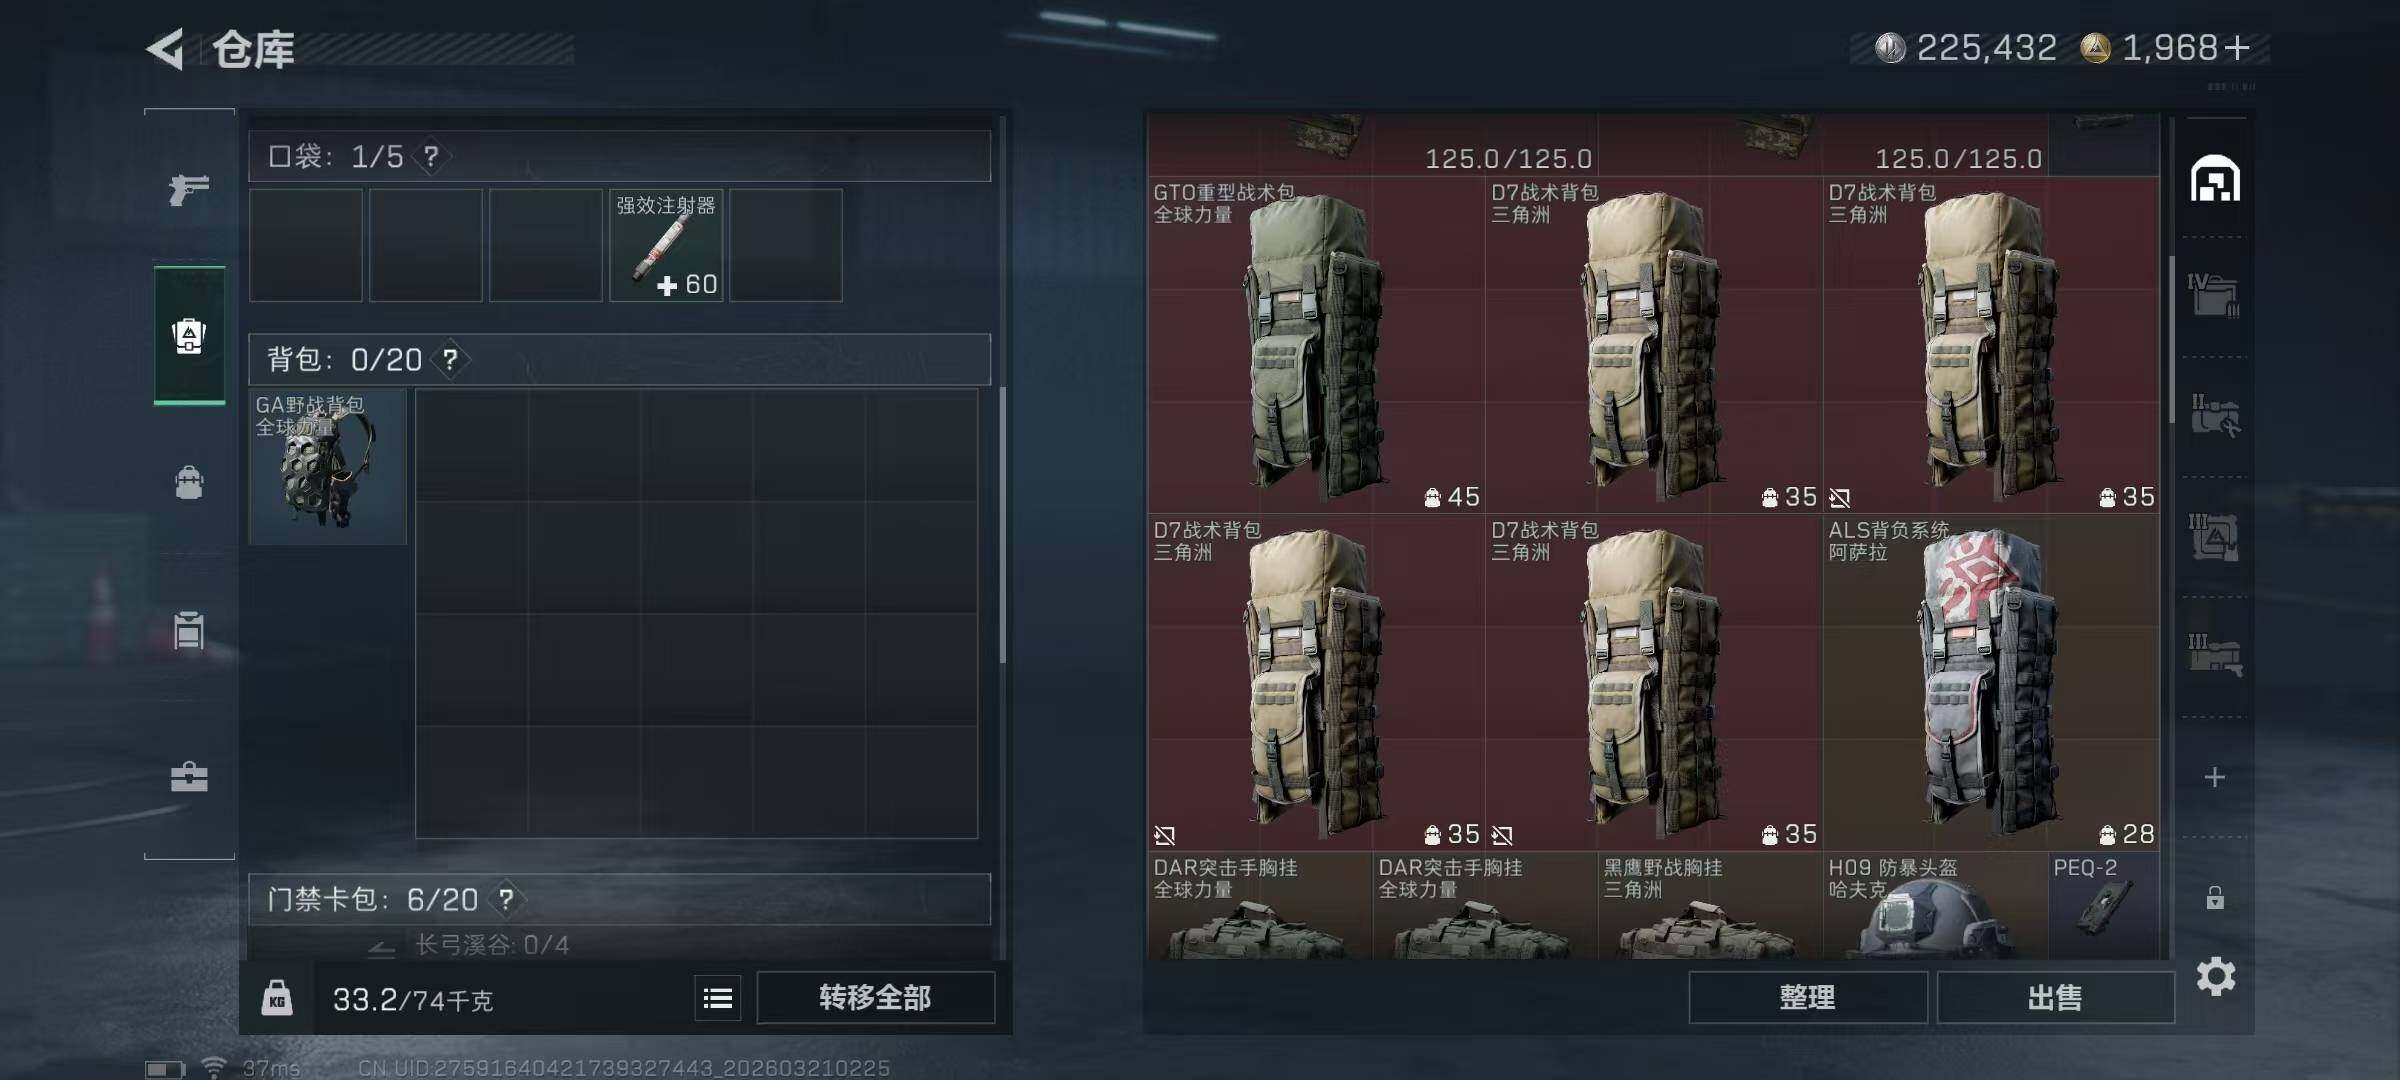2400x1080 pixels.
Task: Show the 门禁卡包 help question mark
Action: tap(507, 899)
